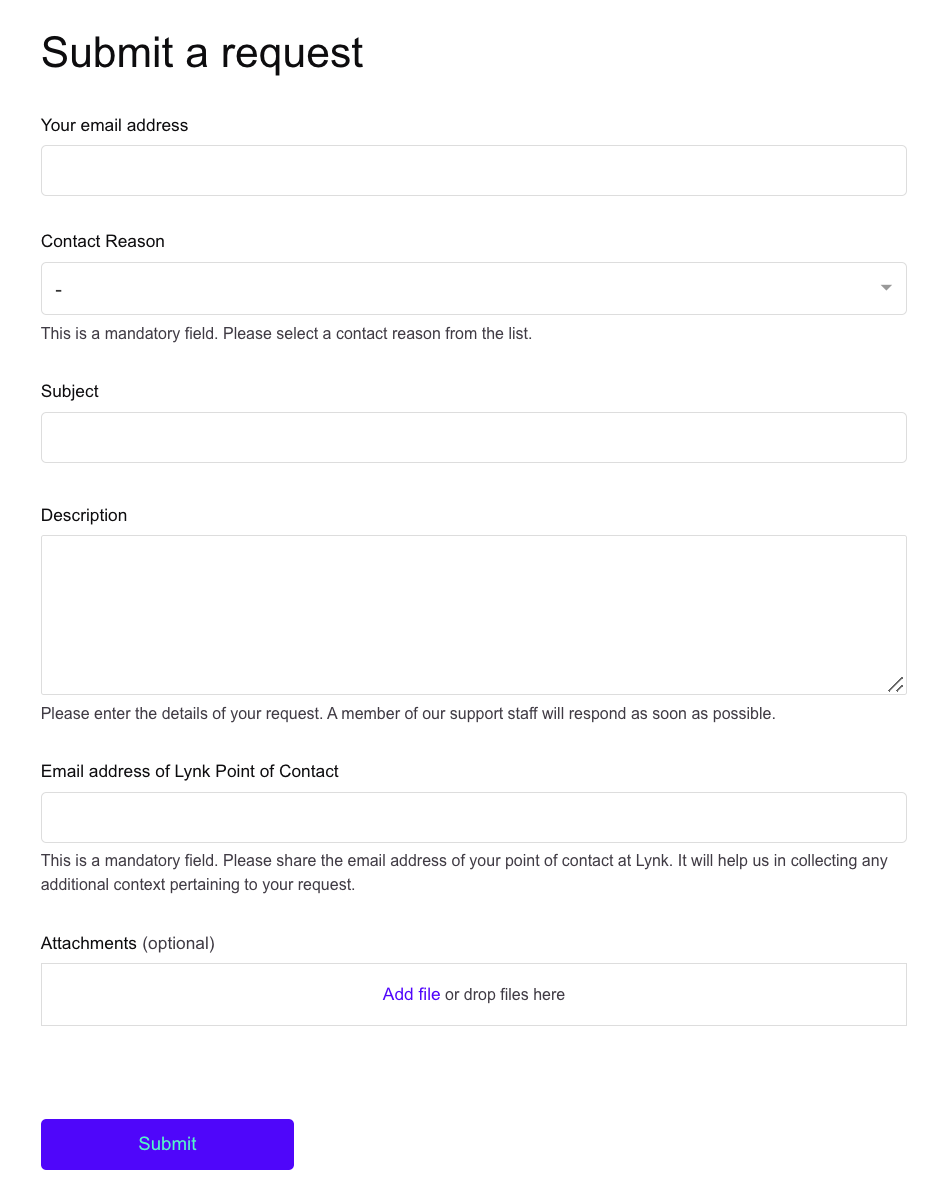Click the Attachments optional label

127,943
